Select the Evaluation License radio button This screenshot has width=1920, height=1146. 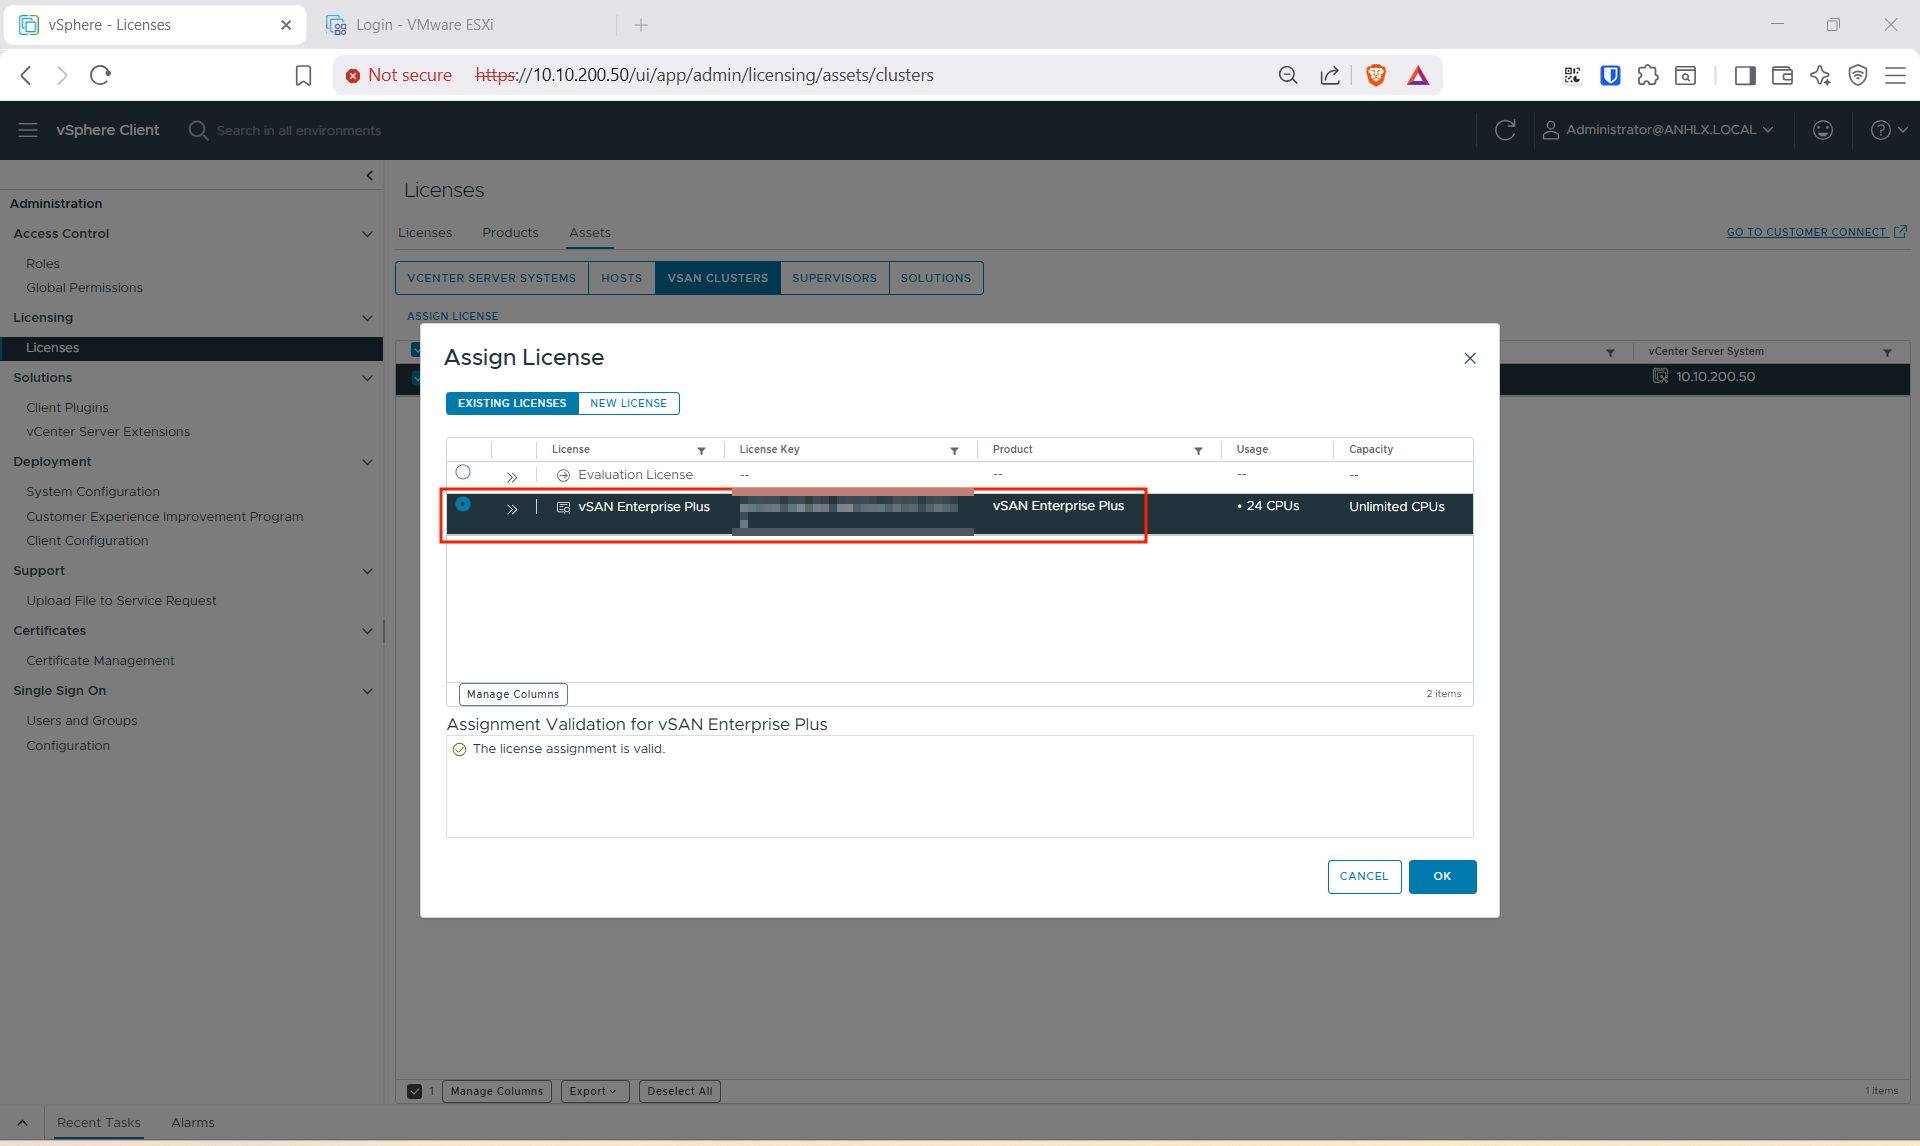pos(463,472)
